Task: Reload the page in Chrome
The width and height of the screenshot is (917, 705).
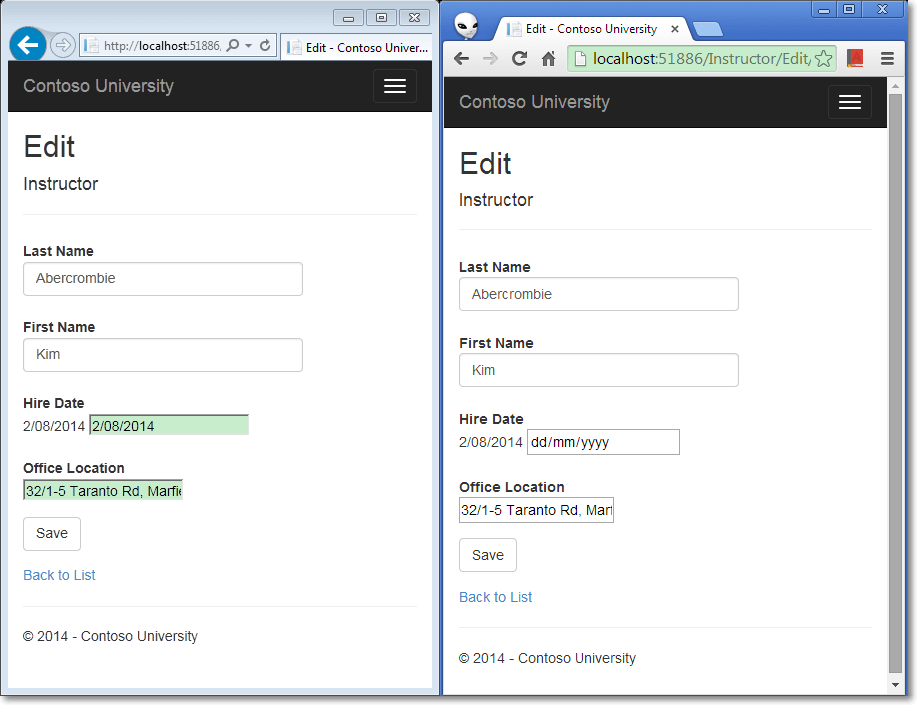Action: click(519, 59)
